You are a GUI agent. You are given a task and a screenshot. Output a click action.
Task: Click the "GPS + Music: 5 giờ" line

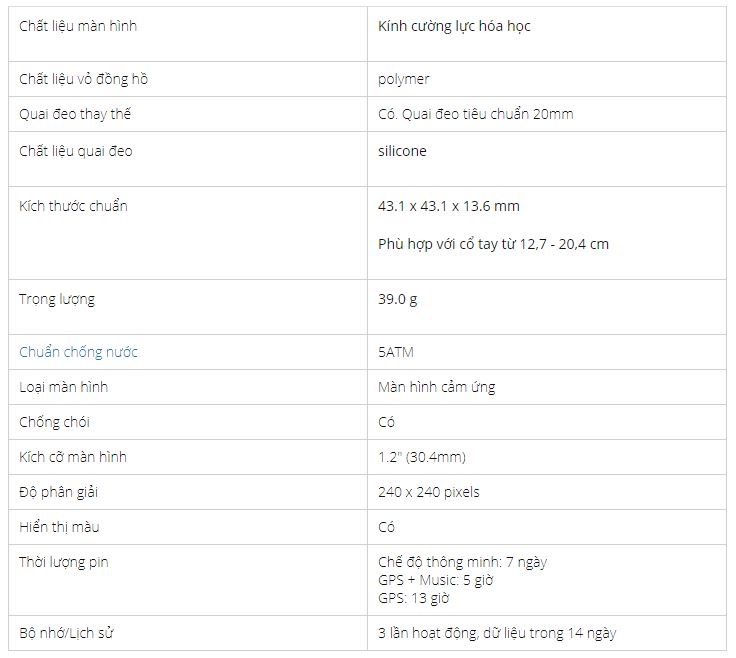436,580
